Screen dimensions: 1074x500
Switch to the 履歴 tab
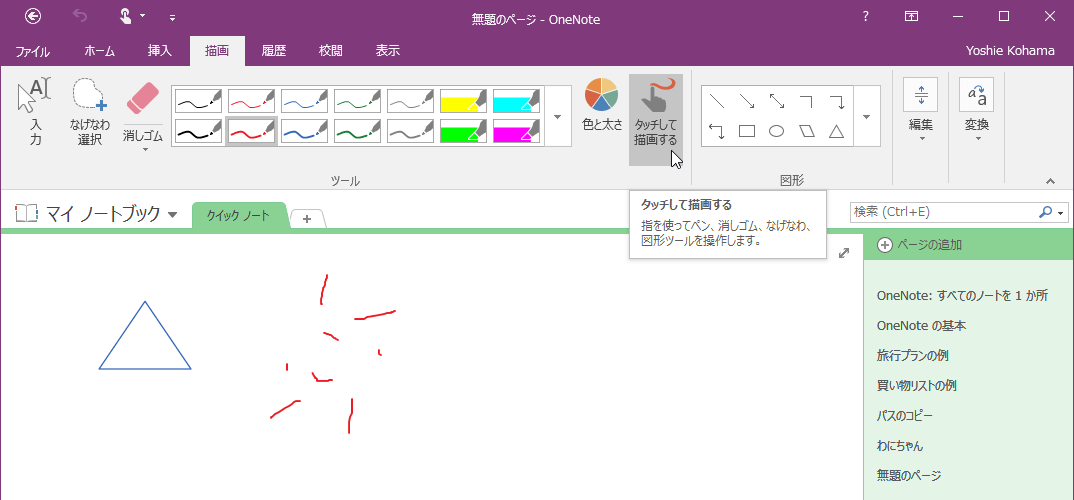click(x=273, y=51)
